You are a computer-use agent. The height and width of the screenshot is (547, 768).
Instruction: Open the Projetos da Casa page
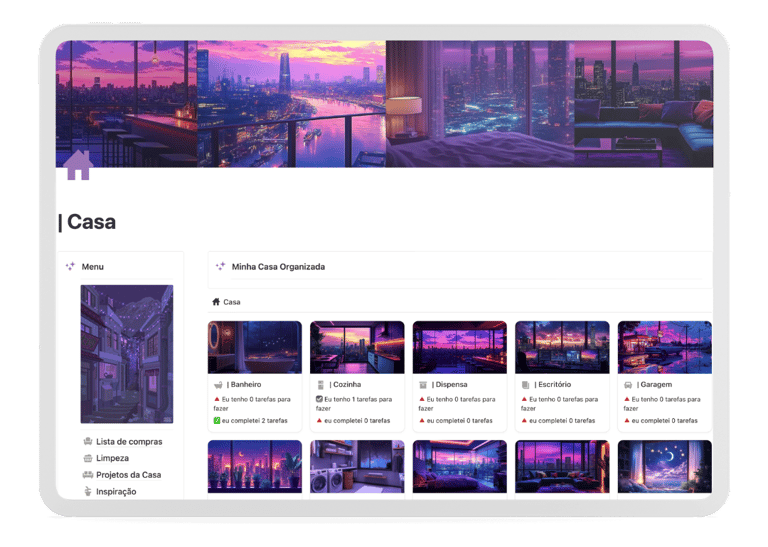coord(128,475)
